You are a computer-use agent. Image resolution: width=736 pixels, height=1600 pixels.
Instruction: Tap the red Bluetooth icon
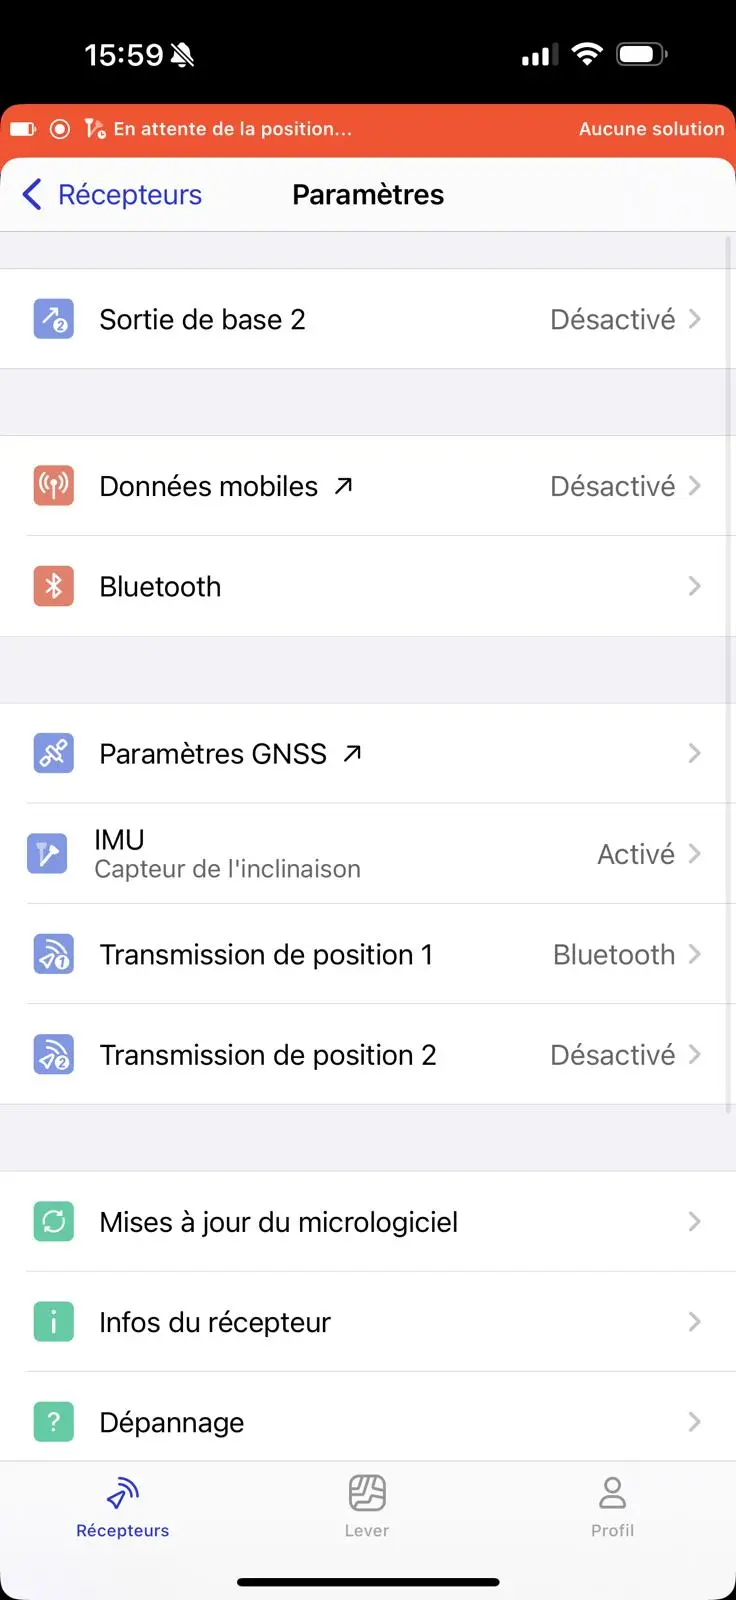pos(54,586)
